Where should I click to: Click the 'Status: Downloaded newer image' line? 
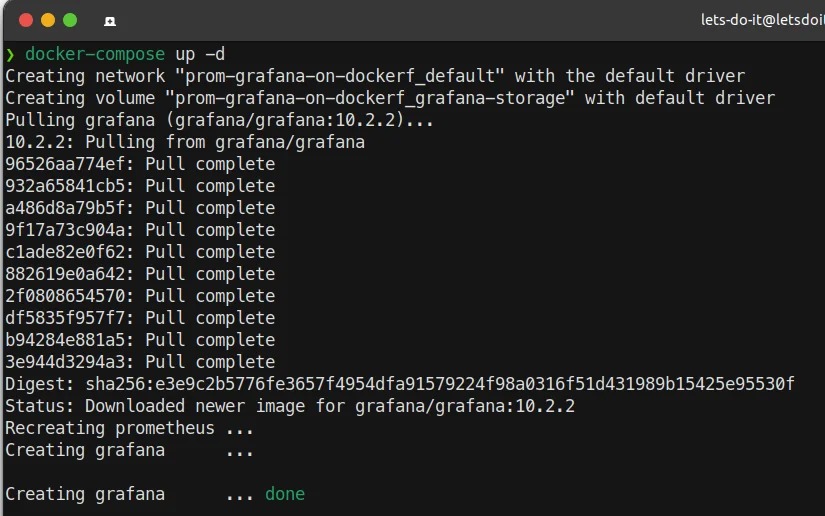(x=290, y=406)
